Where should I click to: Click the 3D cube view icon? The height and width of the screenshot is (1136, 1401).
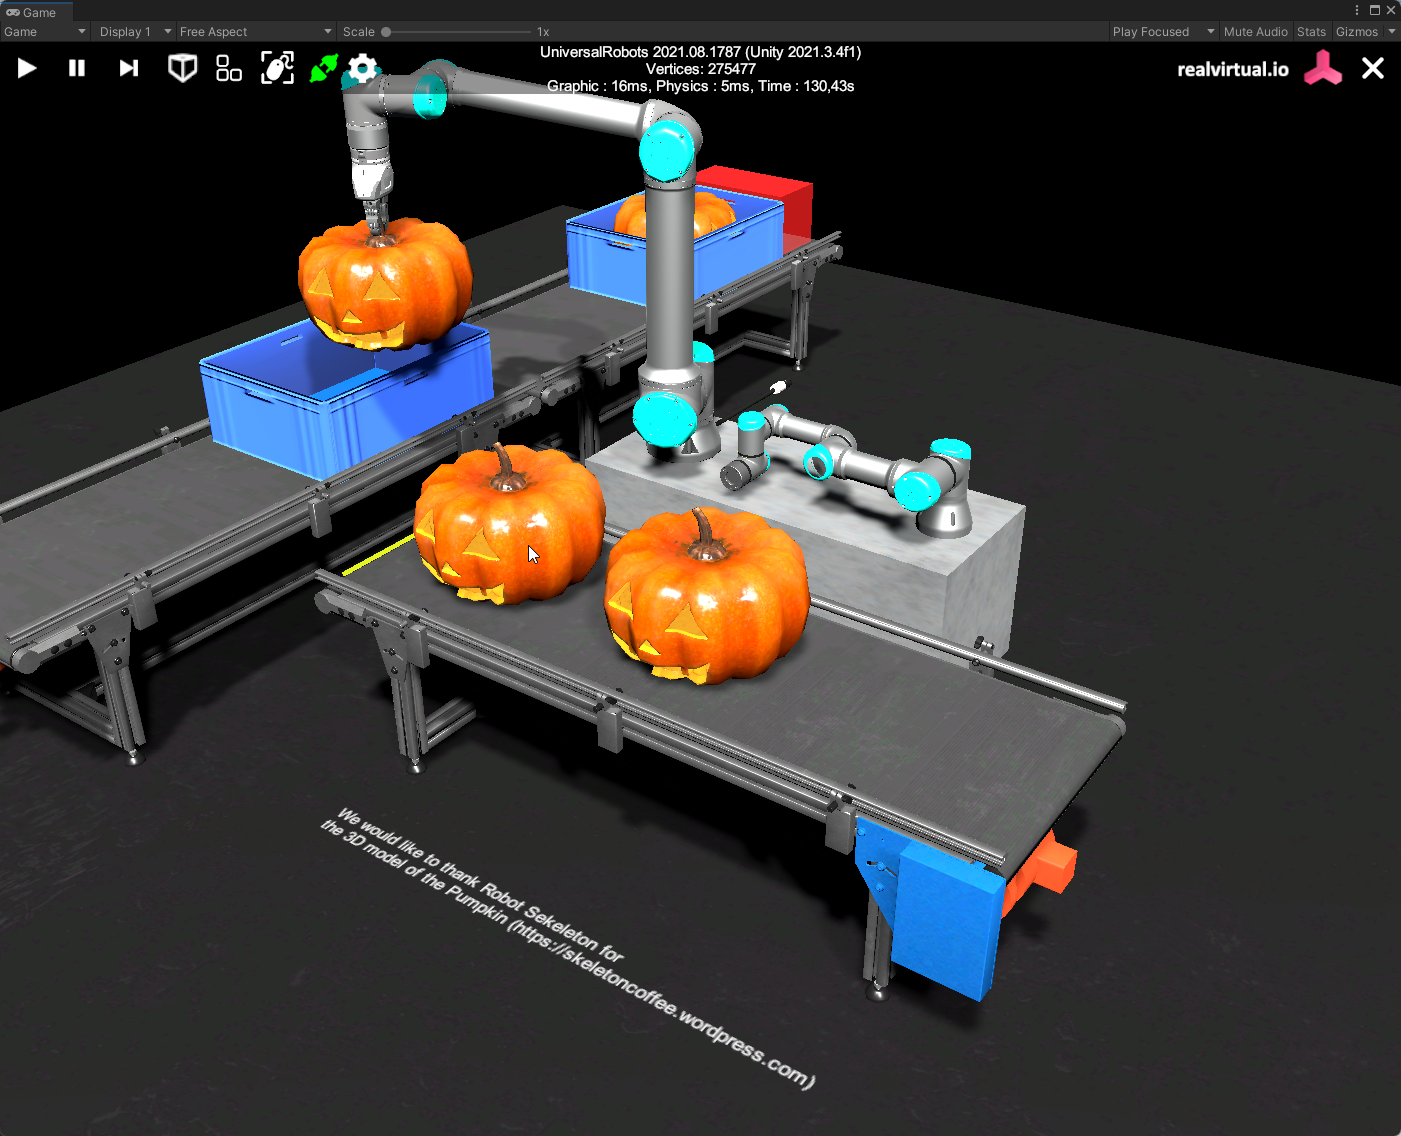[x=182, y=68]
